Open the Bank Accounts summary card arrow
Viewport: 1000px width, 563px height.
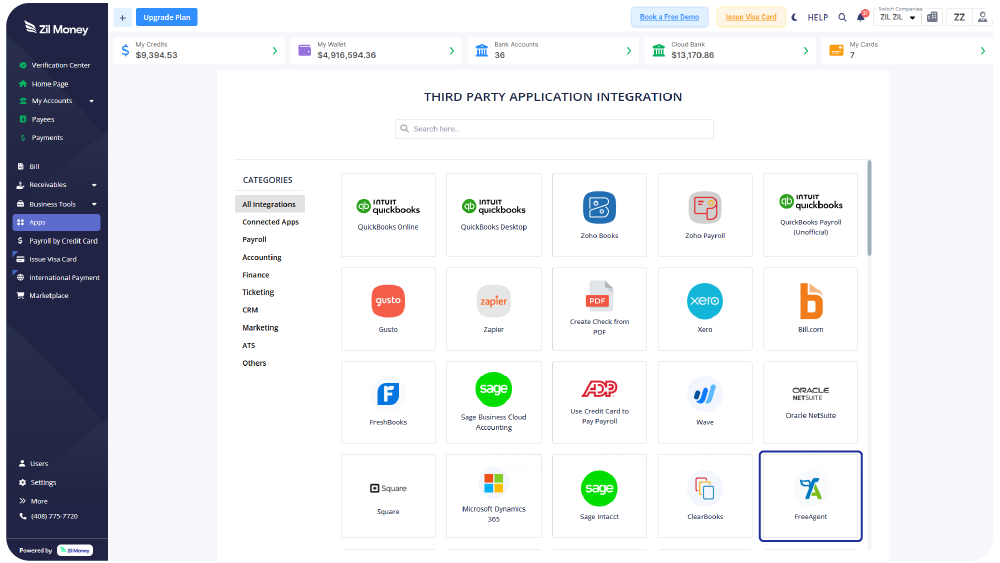[629, 50]
